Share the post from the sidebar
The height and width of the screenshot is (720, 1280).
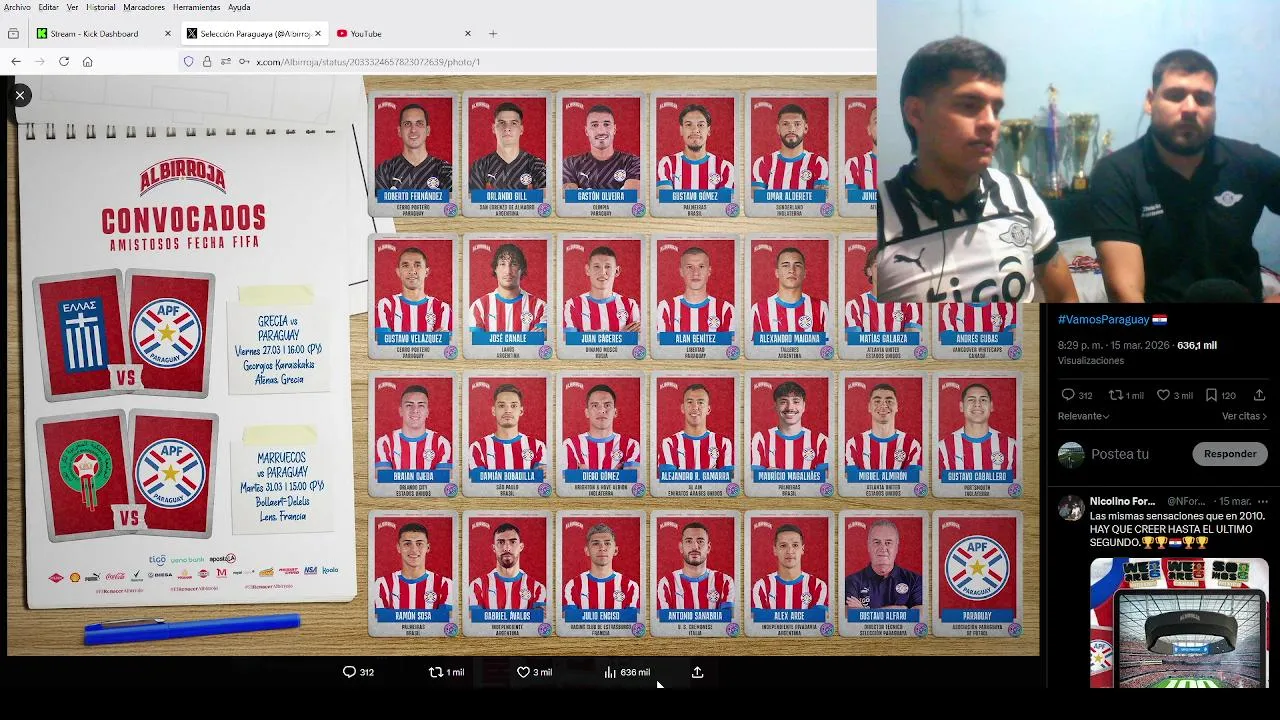tap(1259, 395)
